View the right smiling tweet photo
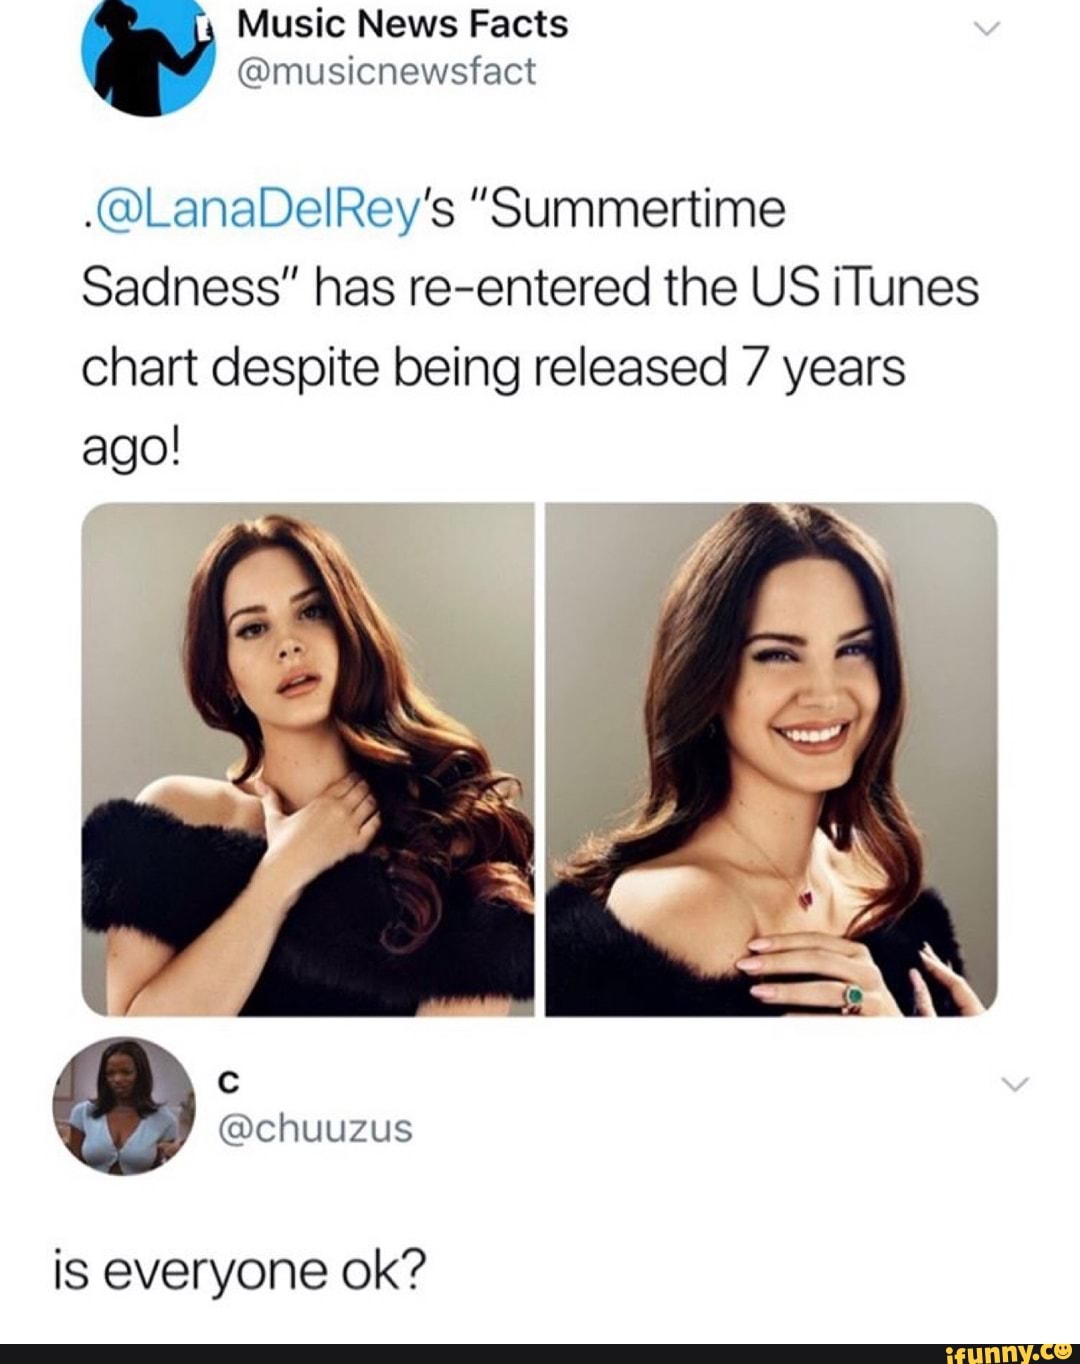Viewport: 1080px width, 1364px height. click(x=771, y=759)
